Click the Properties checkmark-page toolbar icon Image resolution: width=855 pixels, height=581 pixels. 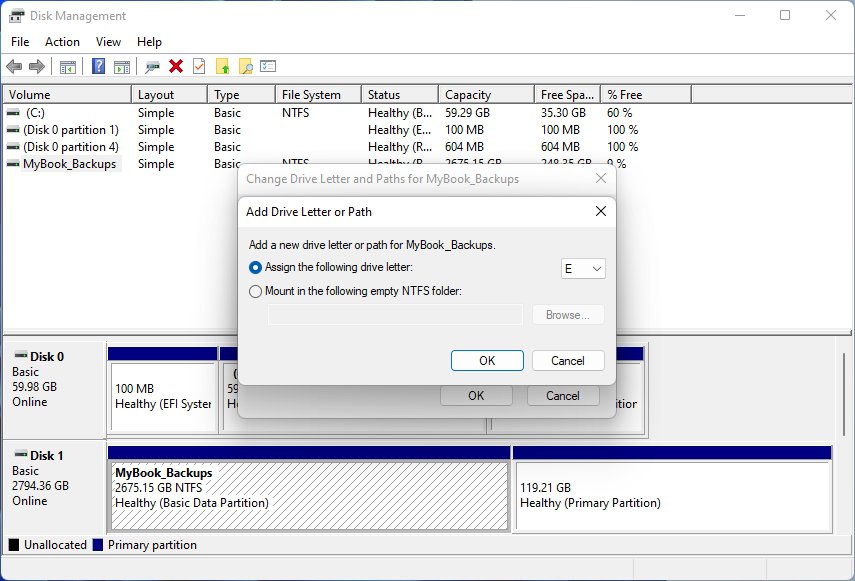click(199, 66)
